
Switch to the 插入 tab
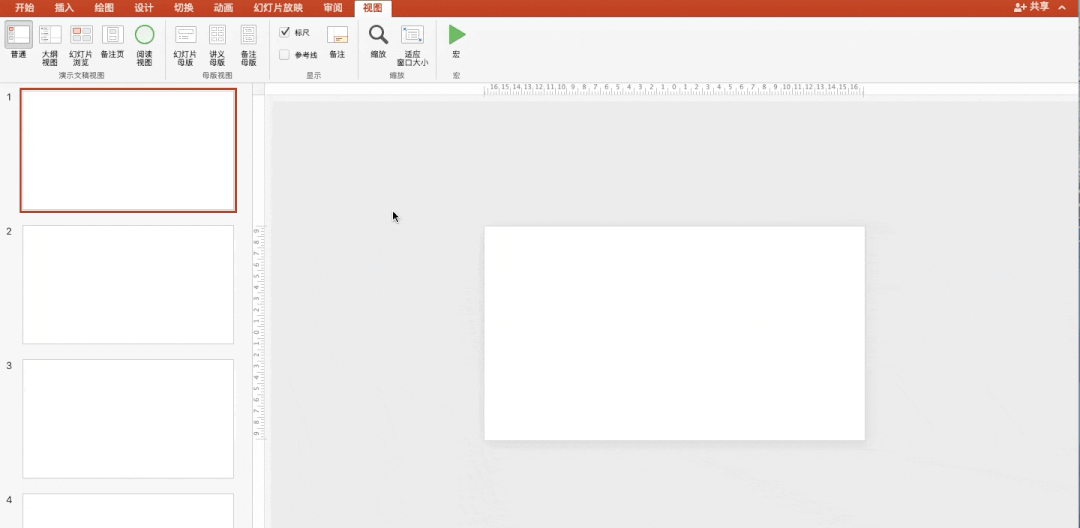coord(64,8)
